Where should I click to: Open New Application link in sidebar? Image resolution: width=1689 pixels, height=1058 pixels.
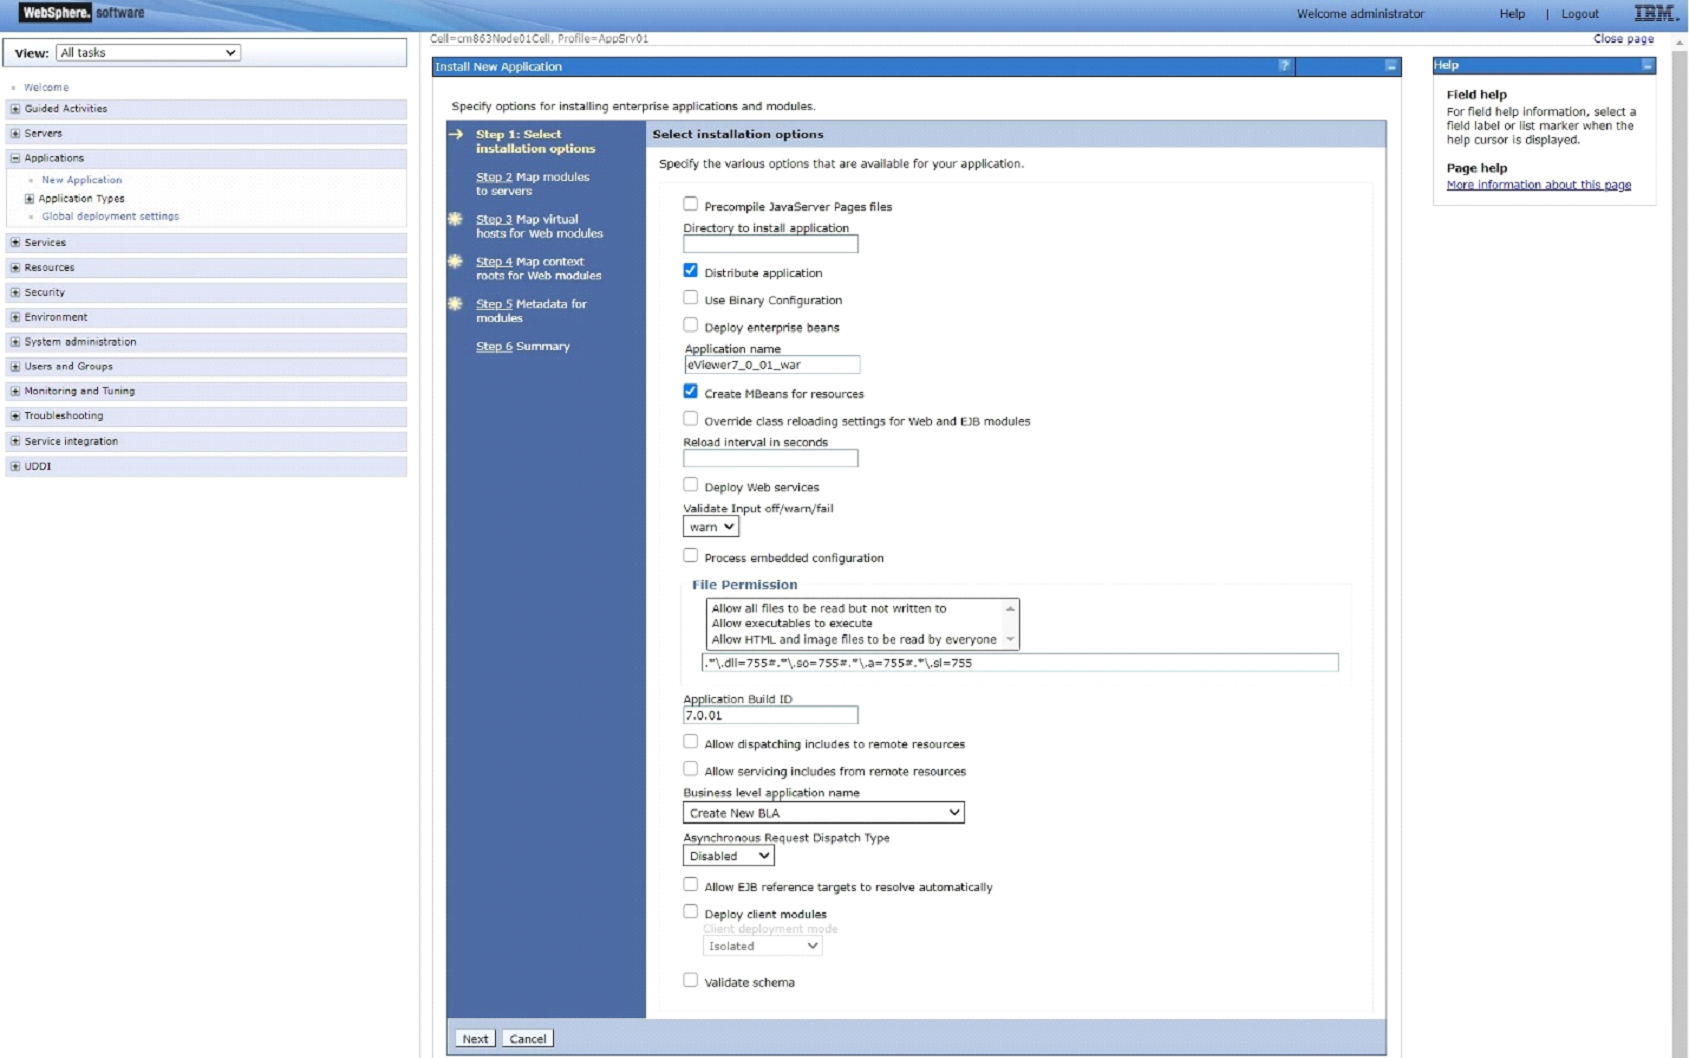tap(82, 180)
